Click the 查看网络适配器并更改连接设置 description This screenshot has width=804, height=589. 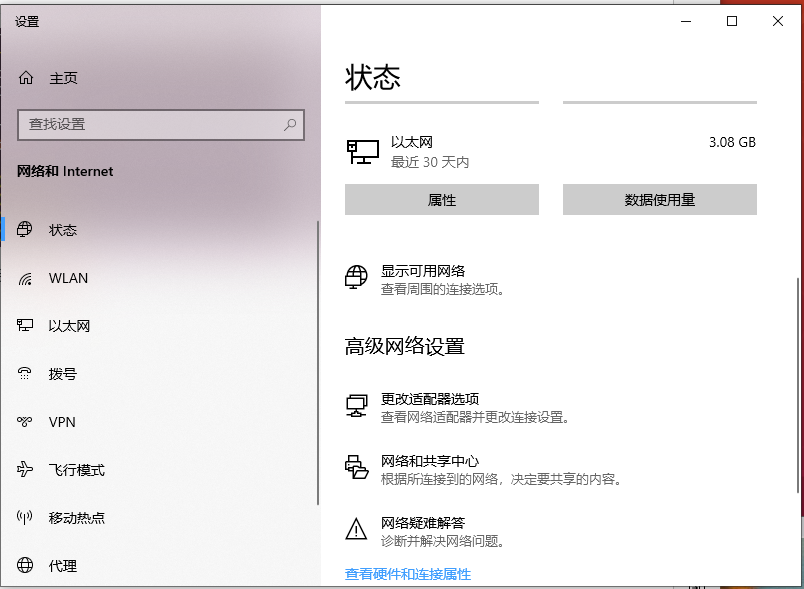pos(475,417)
